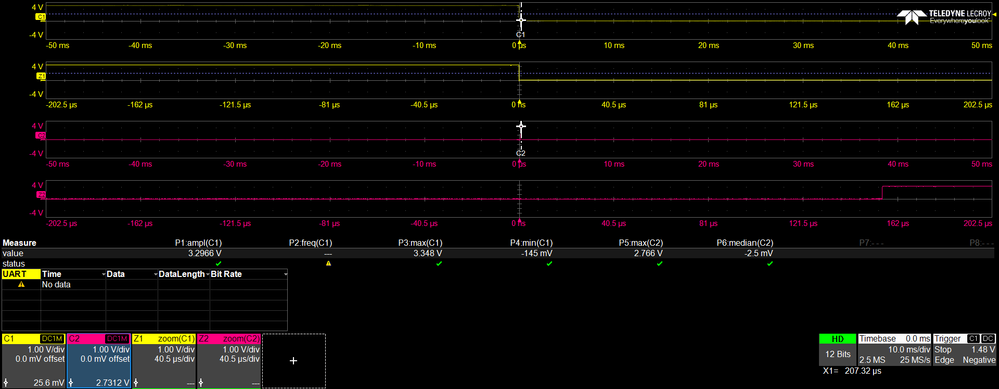Open the Trigger descriptor box
This screenshot has width=999, height=389.
[965, 350]
